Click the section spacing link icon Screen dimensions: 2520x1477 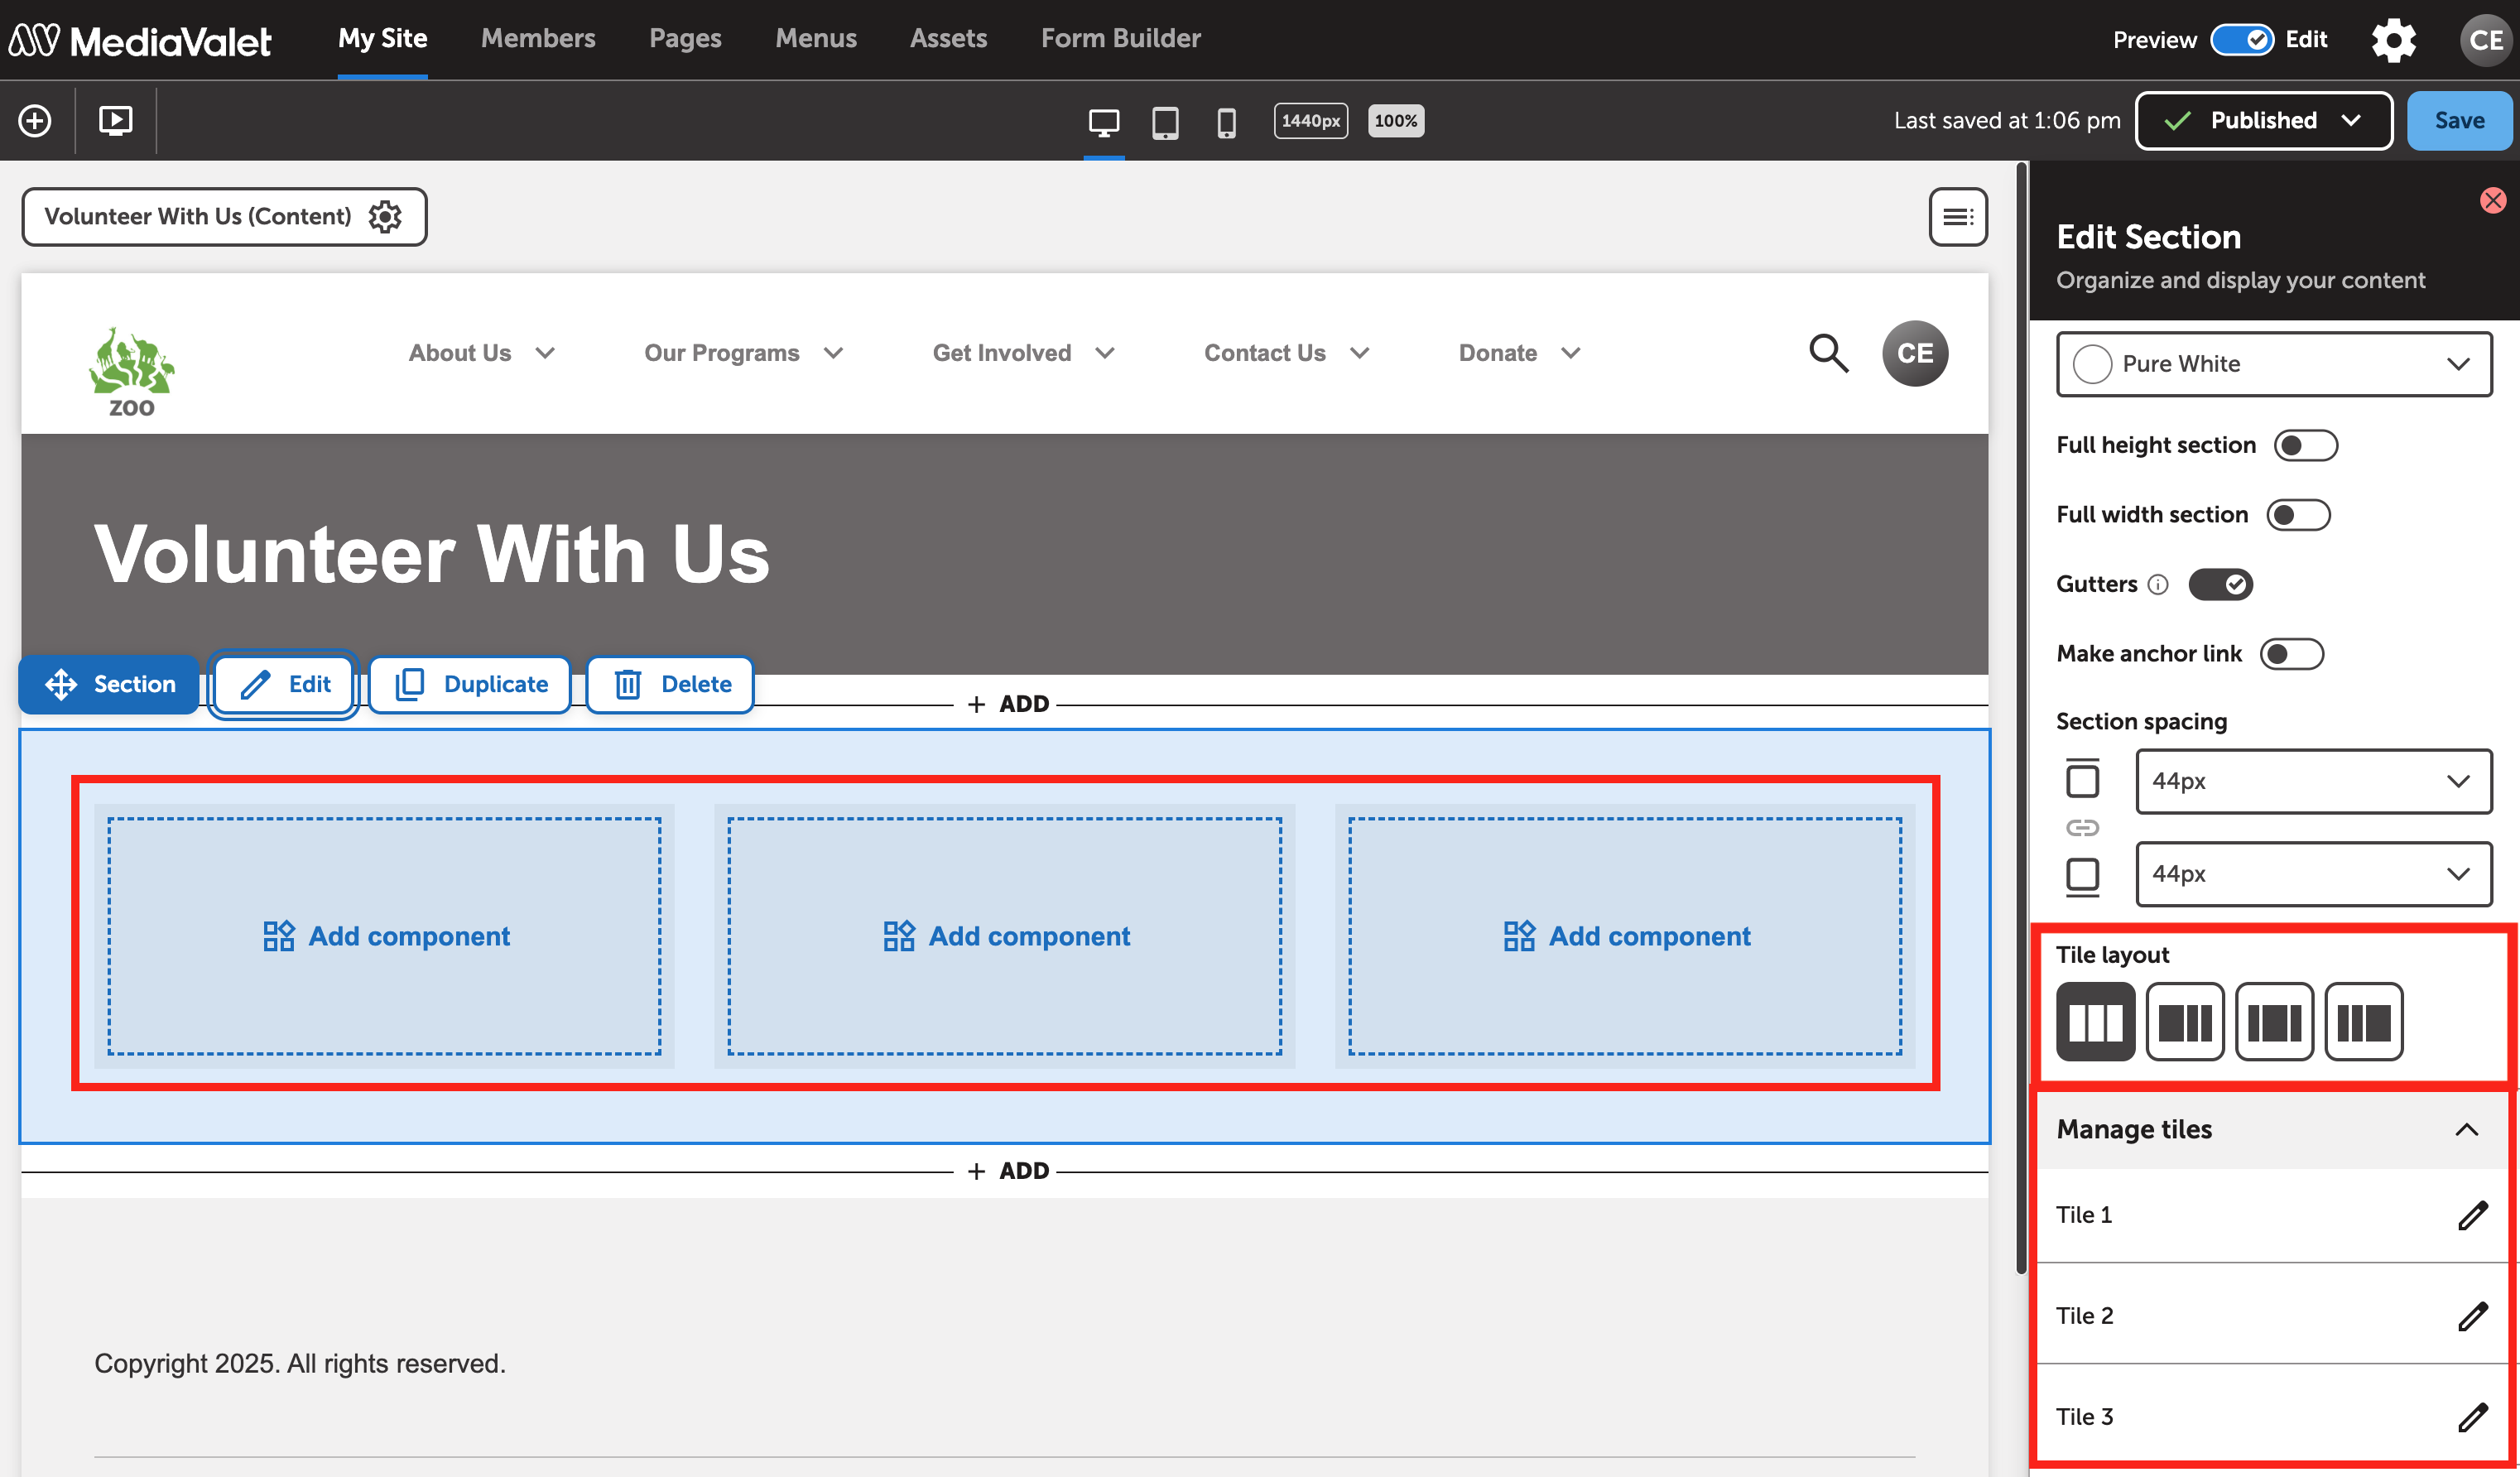click(x=2082, y=827)
